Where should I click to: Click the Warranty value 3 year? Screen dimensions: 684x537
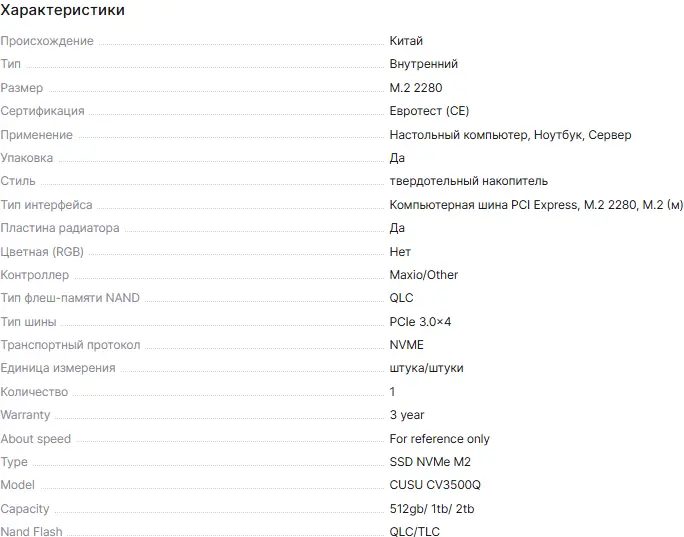407,415
